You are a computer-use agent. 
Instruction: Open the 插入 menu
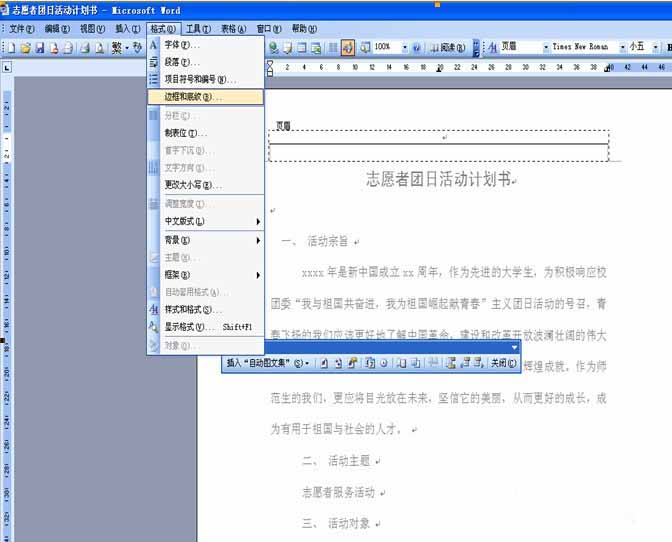click(x=128, y=29)
